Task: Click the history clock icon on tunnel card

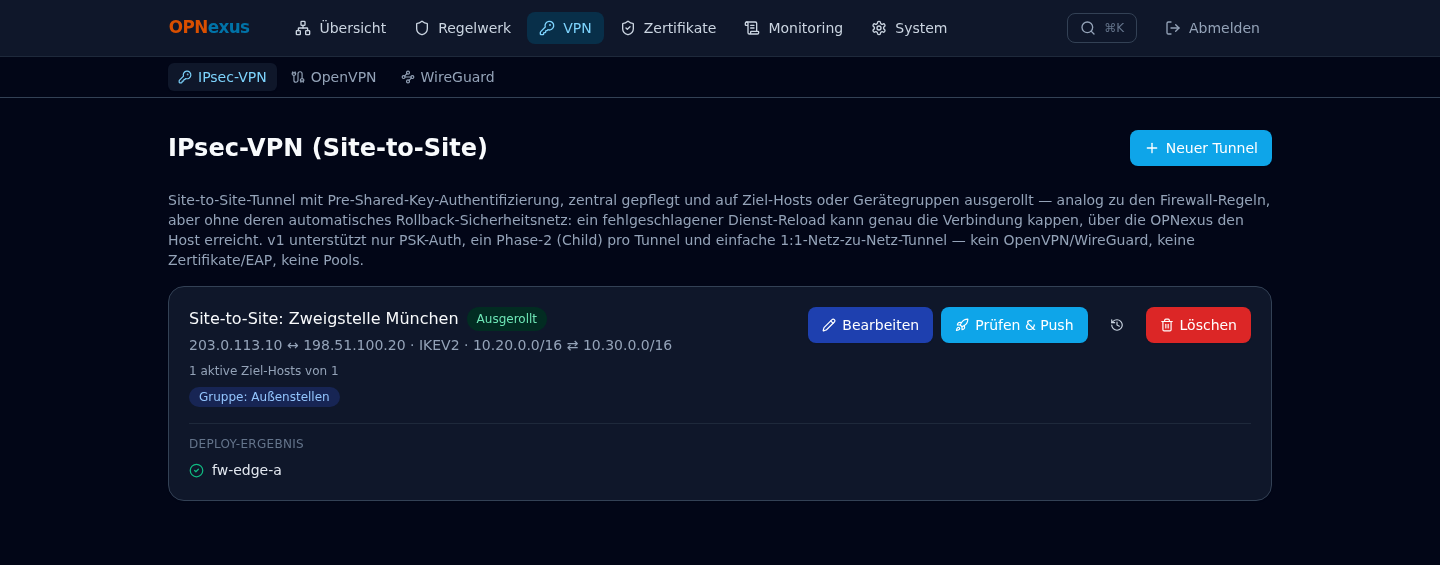Action: click(x=1117, y=325)
